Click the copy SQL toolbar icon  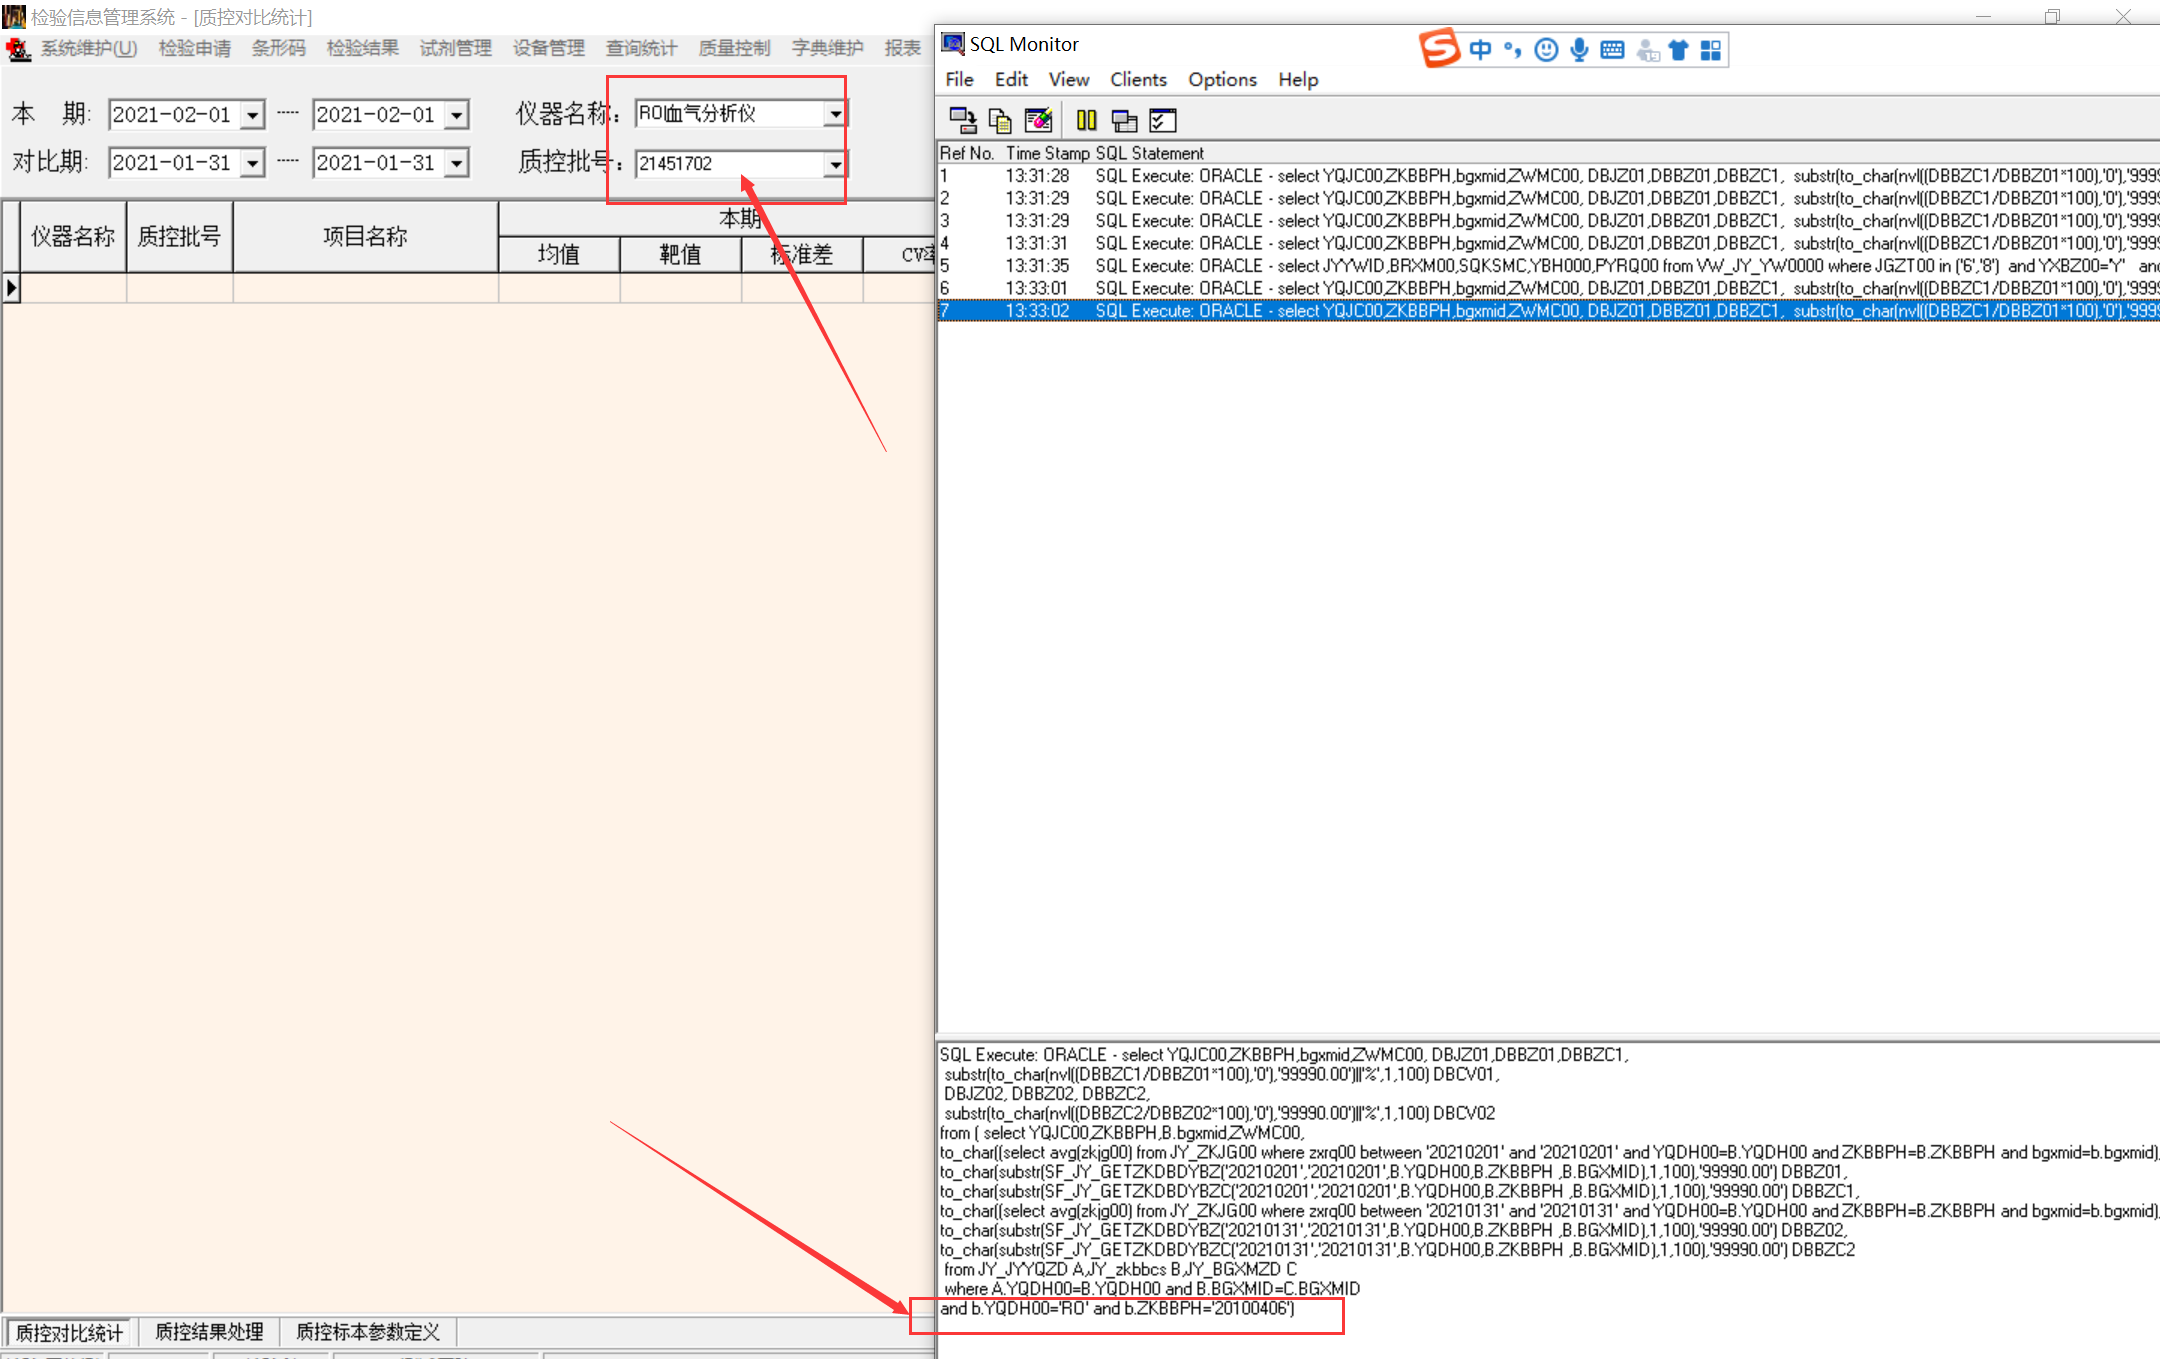pos(999,121)
